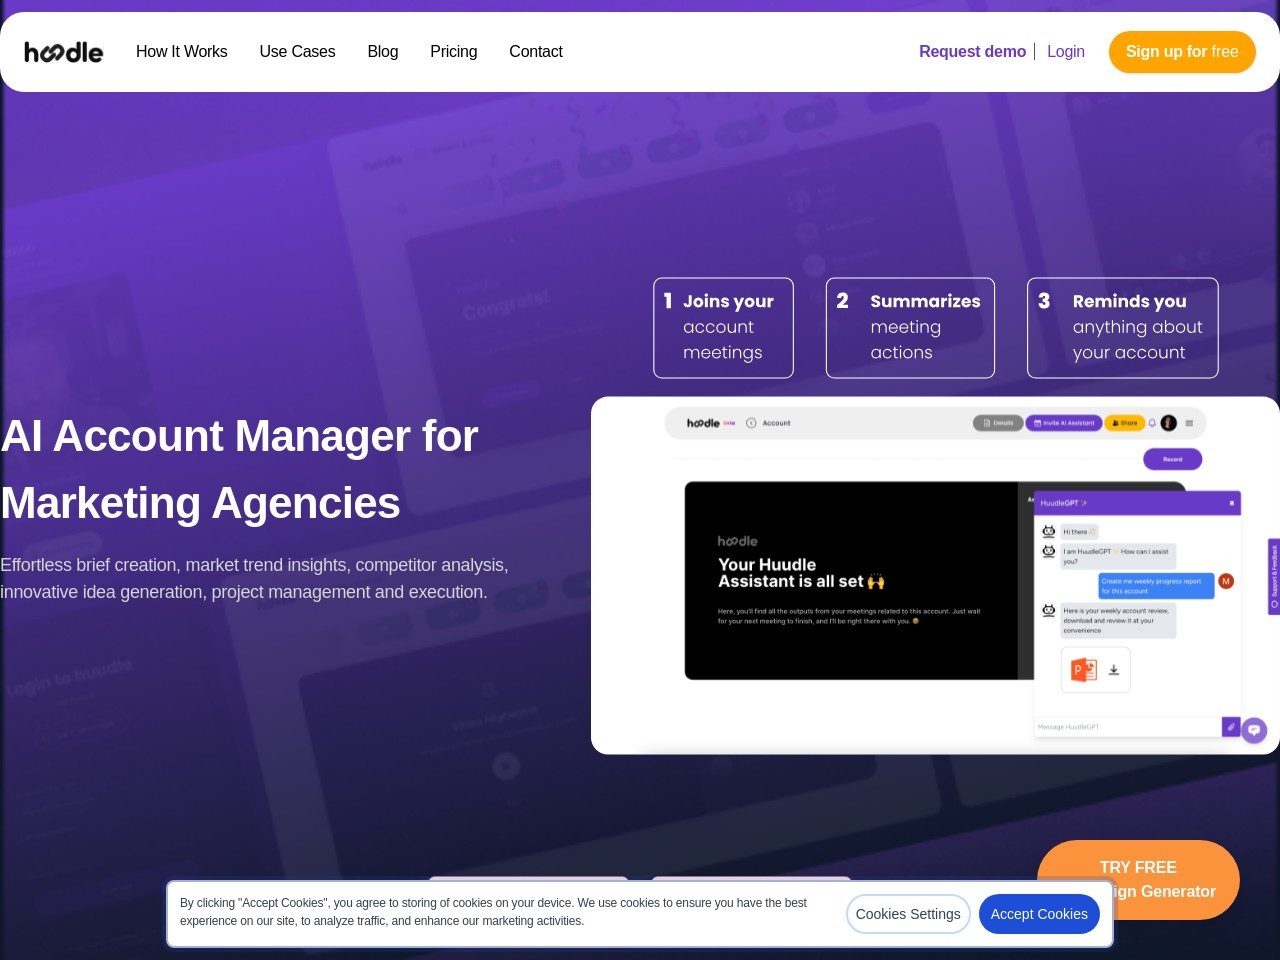This screenshot has height=960, width=1280.
Task: Click the Sign up for free button
Action: (1182, 52)
